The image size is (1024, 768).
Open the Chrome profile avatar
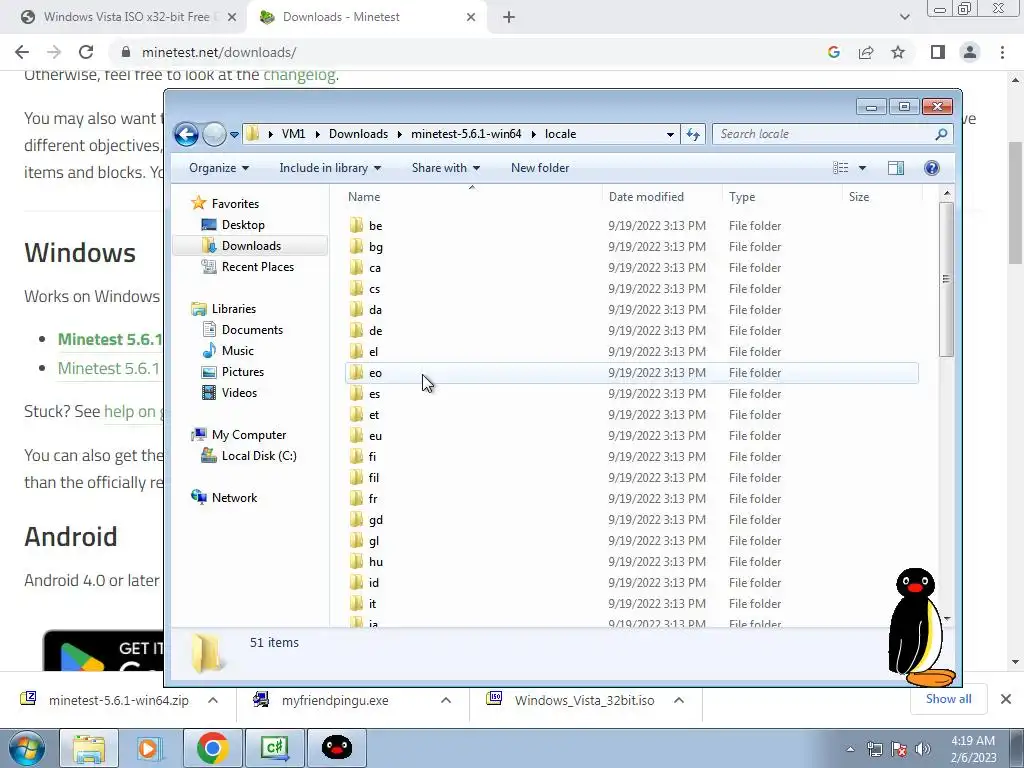(970, 52)
